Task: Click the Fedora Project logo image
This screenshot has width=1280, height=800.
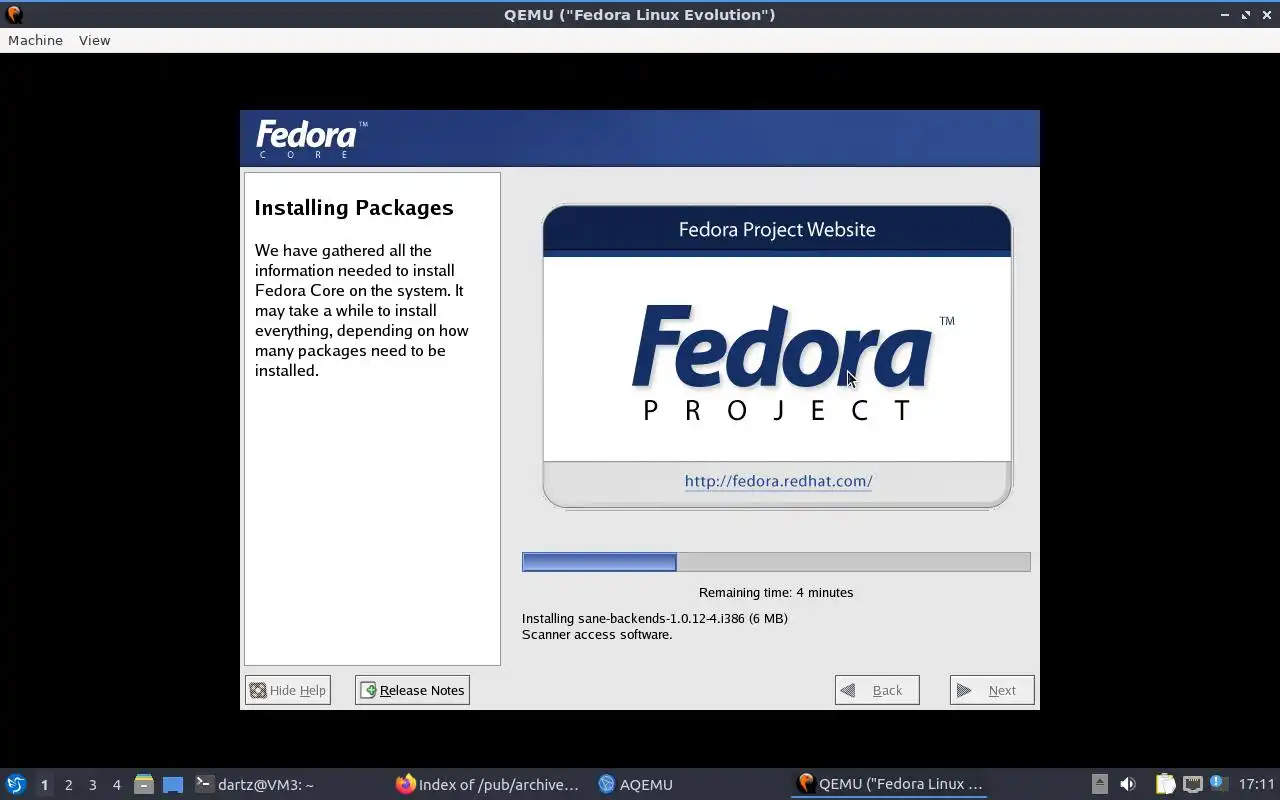Action: click(793, 362)
